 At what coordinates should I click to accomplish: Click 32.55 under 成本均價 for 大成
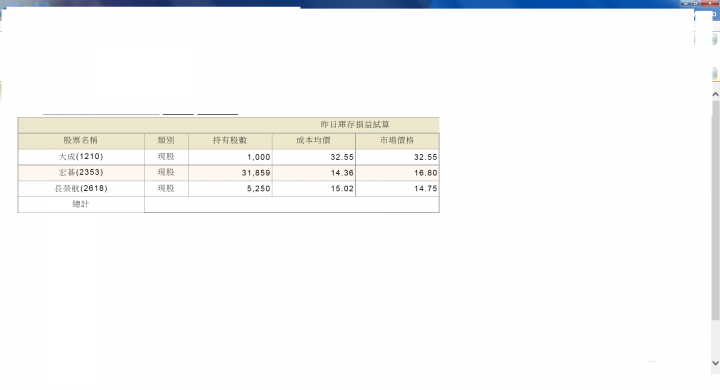click(342, 157)
